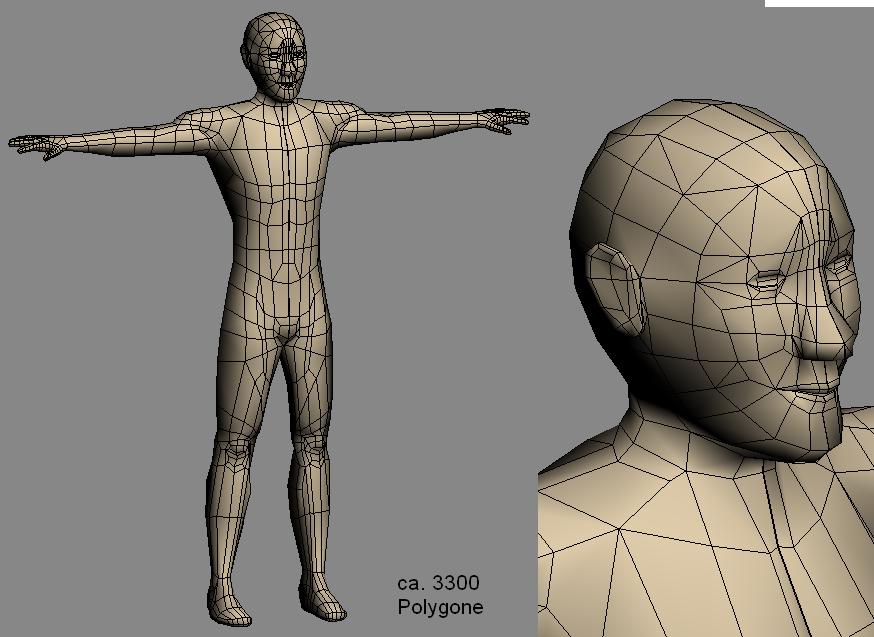Select the full-body model's head

point(275,56)
